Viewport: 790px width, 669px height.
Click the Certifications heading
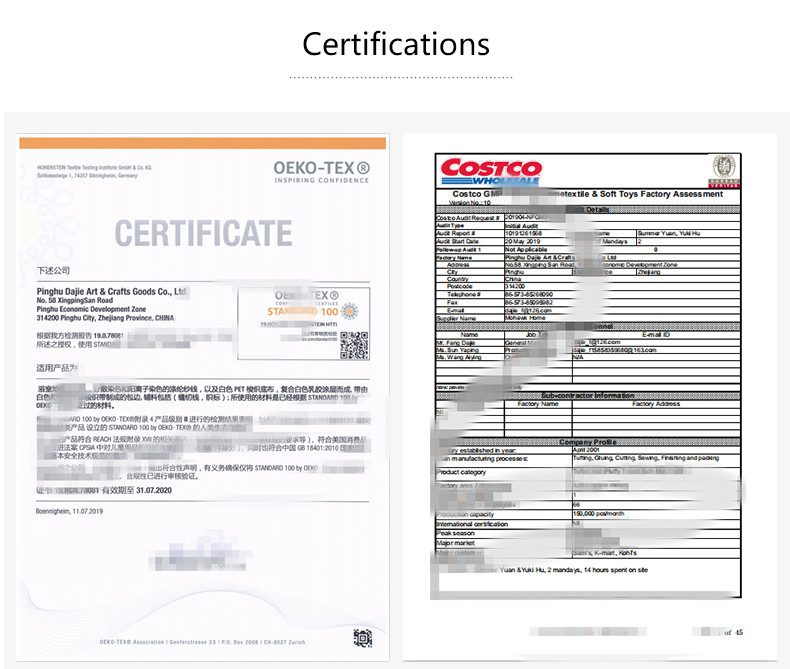(x=396, y=44)
